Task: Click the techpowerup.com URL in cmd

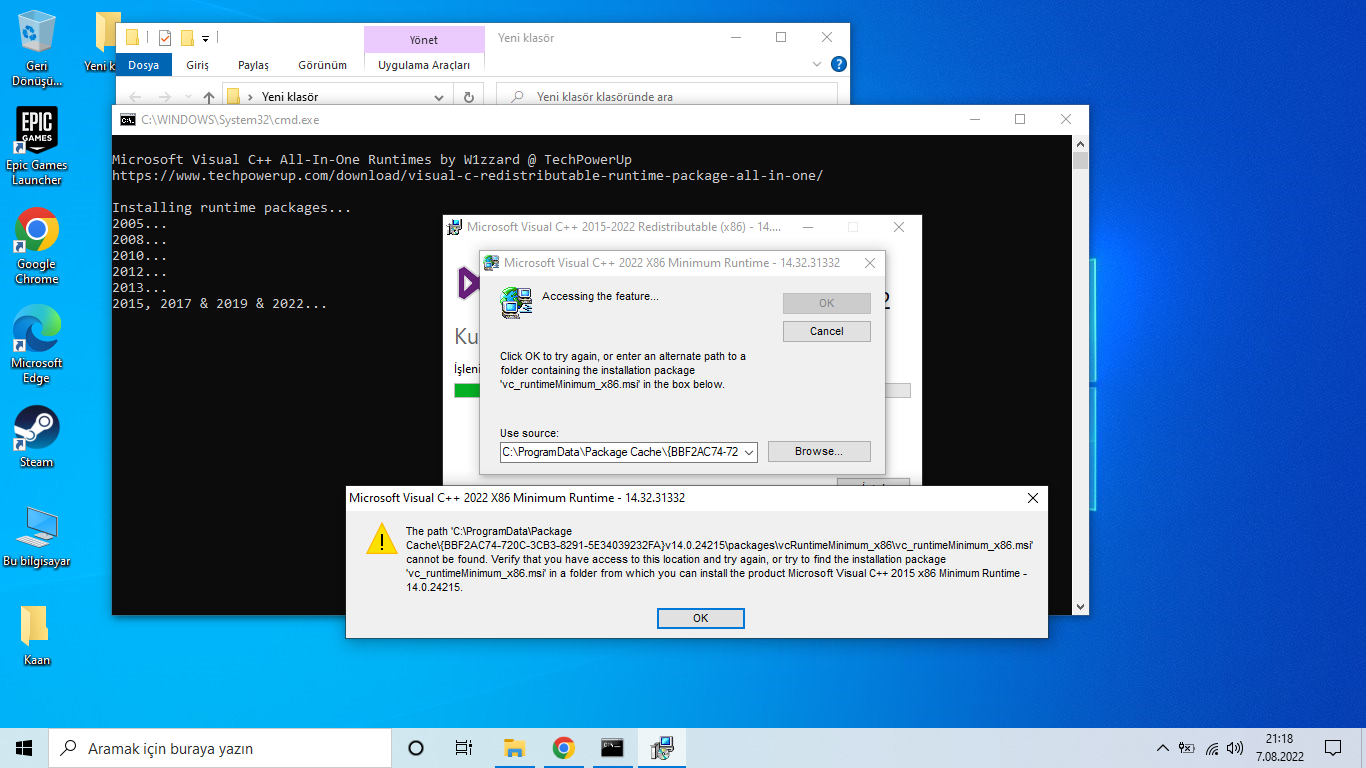Action: click(x=468, y=176)
